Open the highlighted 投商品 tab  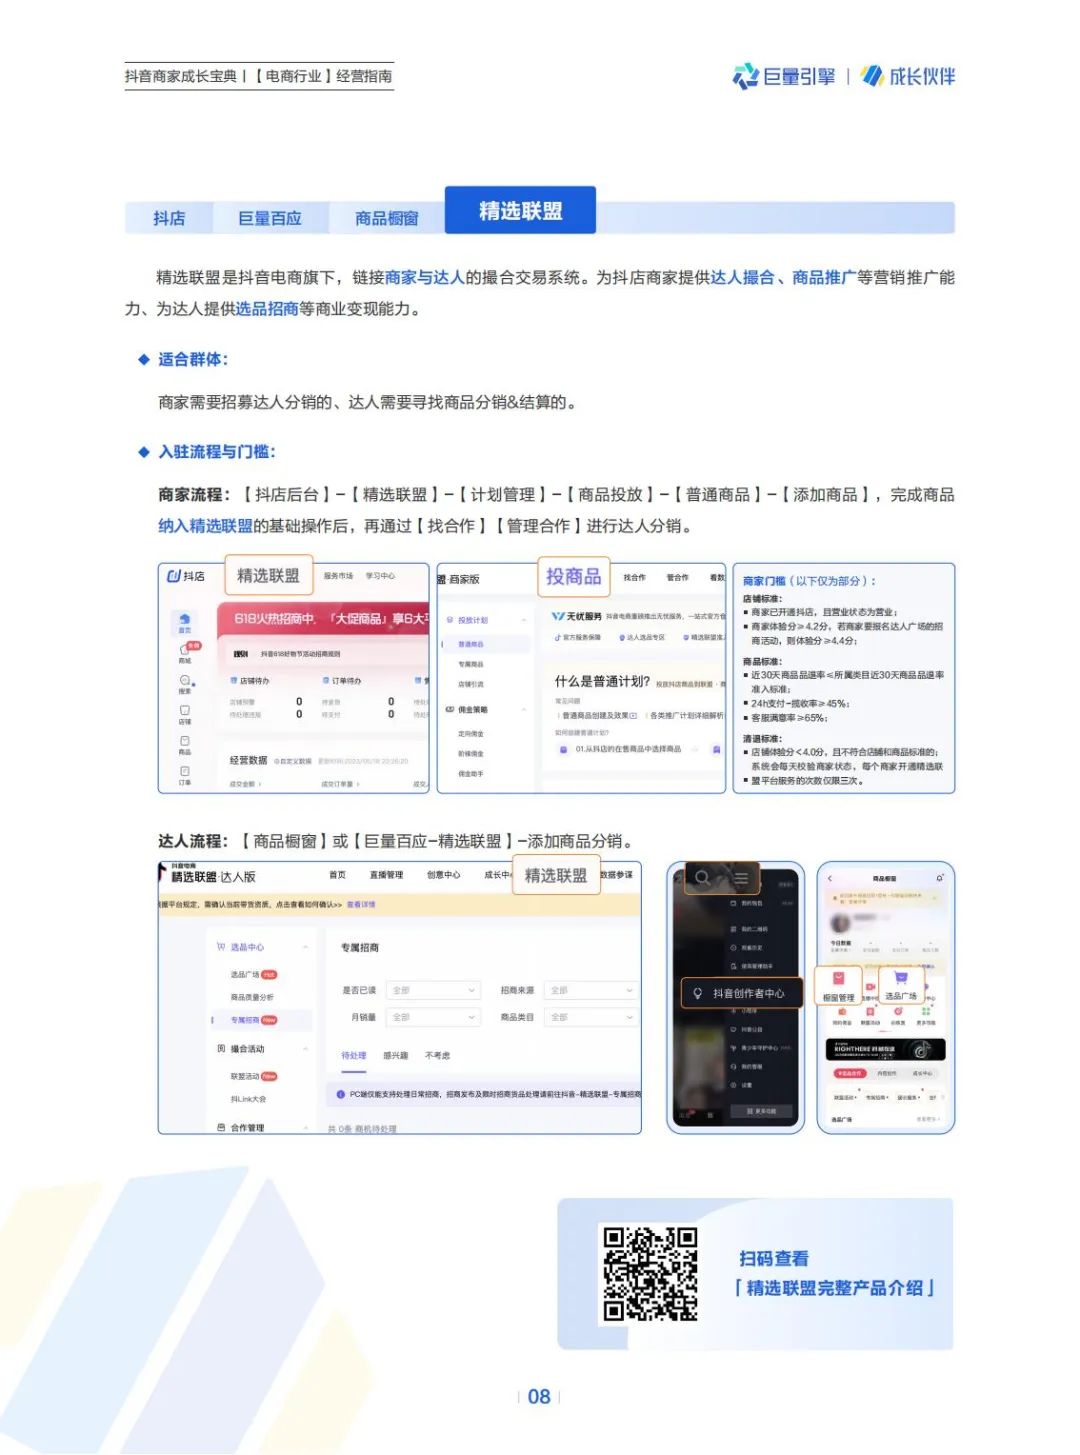coord(573,576)
